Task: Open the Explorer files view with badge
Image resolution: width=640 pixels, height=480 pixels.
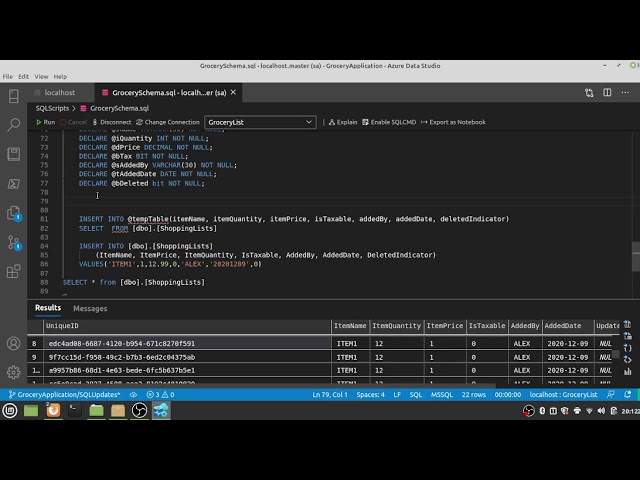Action: 13,213
